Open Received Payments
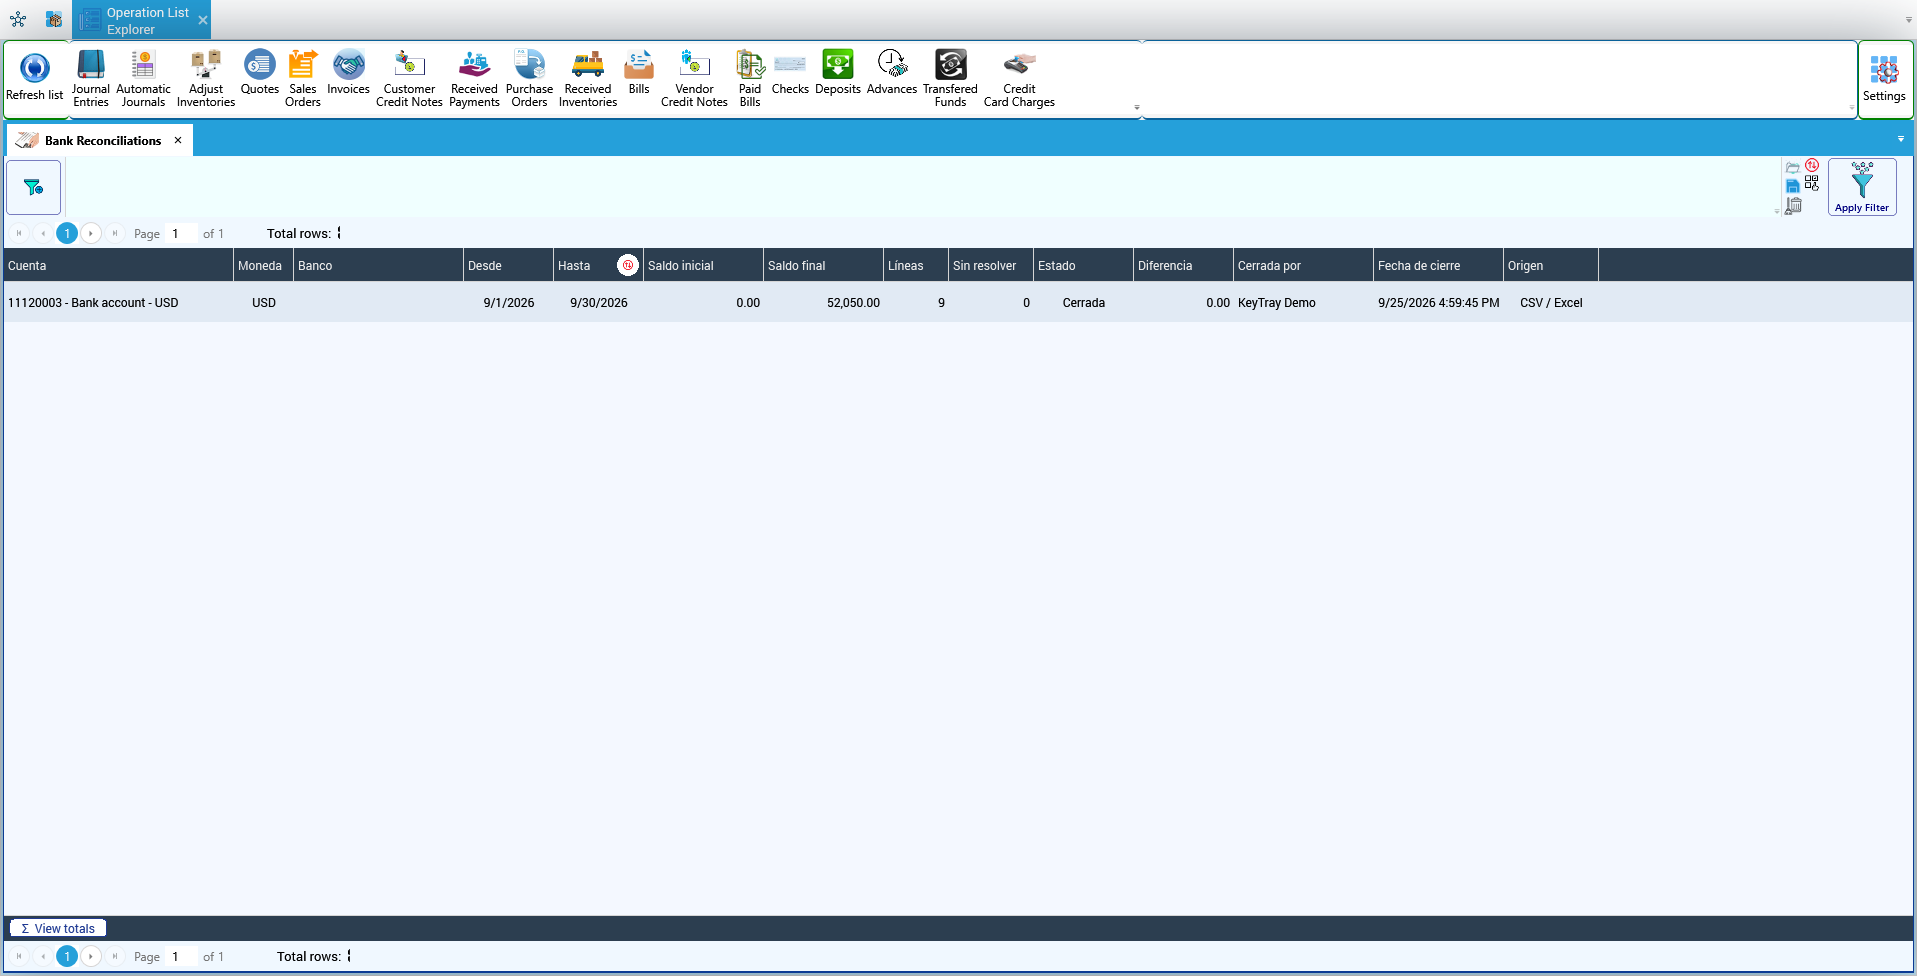The image size is (1917, 976). click(x=474, y=78)
